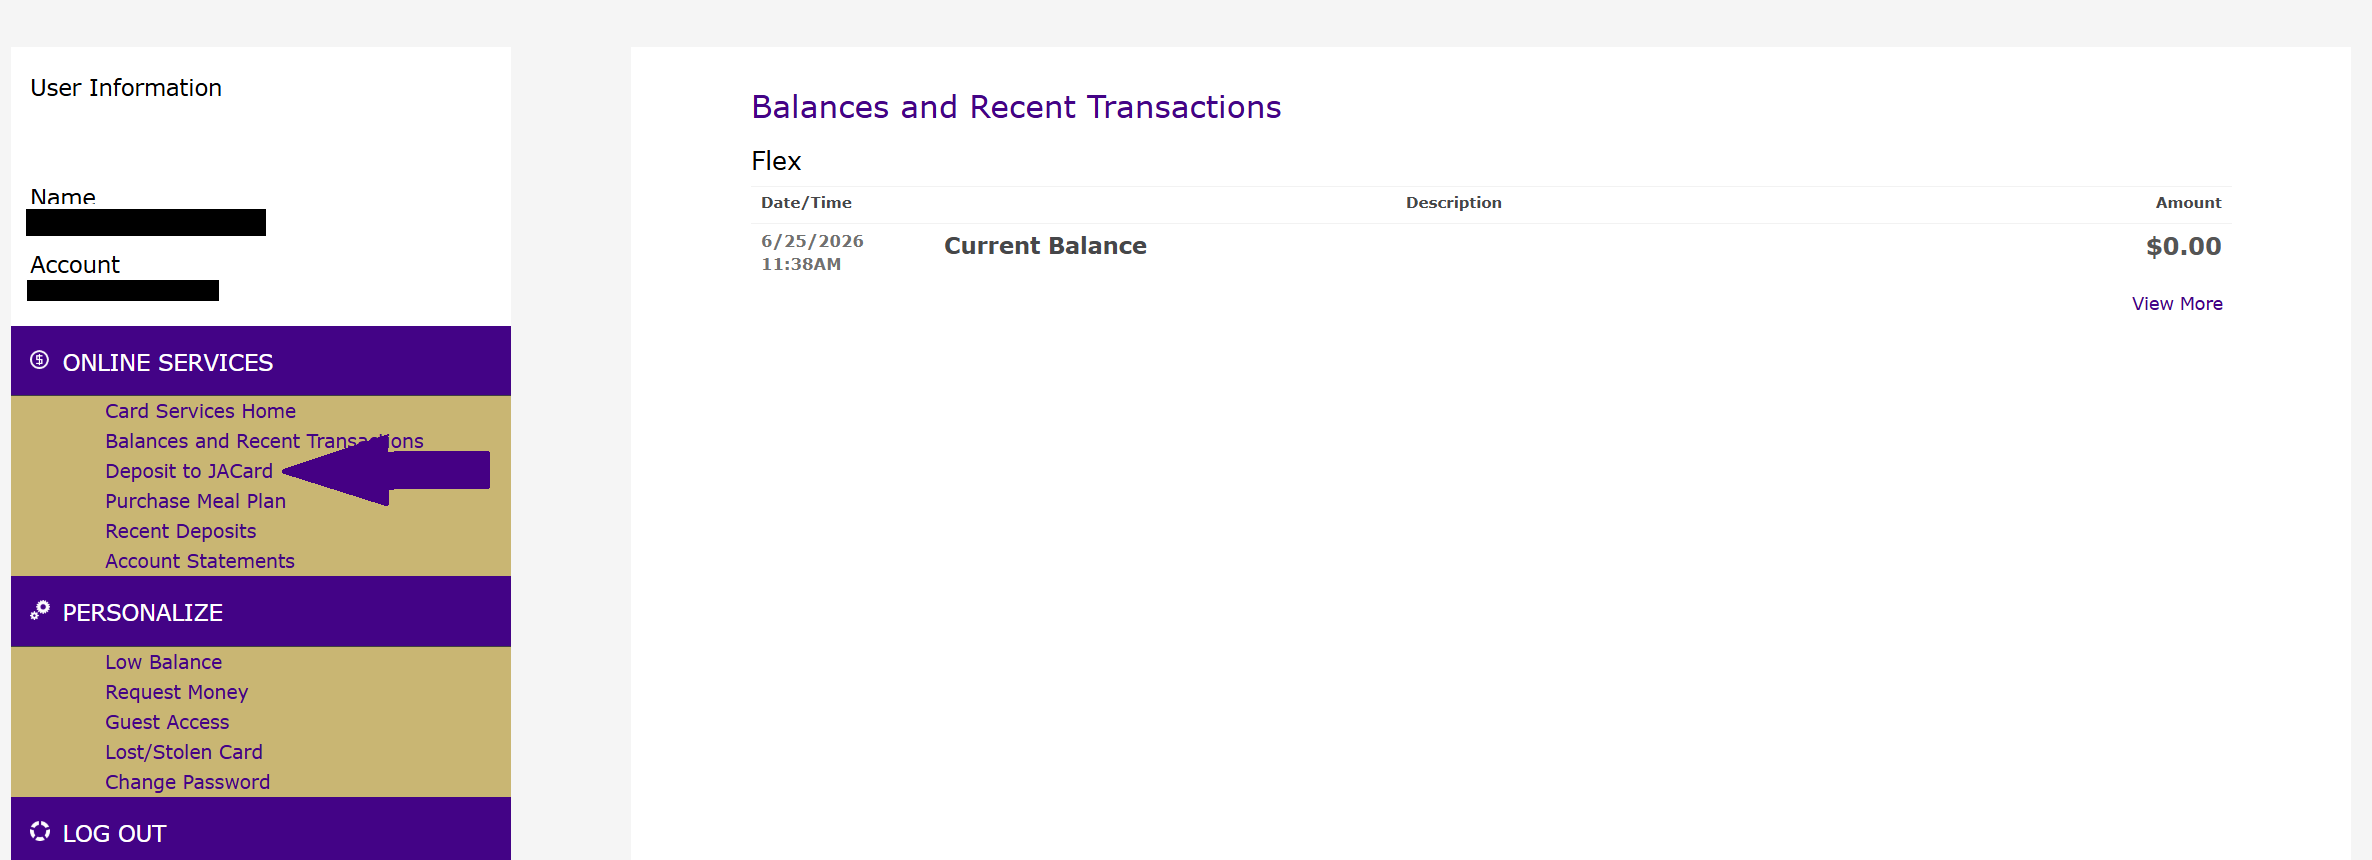Click the Current Balance row label
Image resolution: width=2372 pixels, height=860 pixels.
click(1045, 246)
